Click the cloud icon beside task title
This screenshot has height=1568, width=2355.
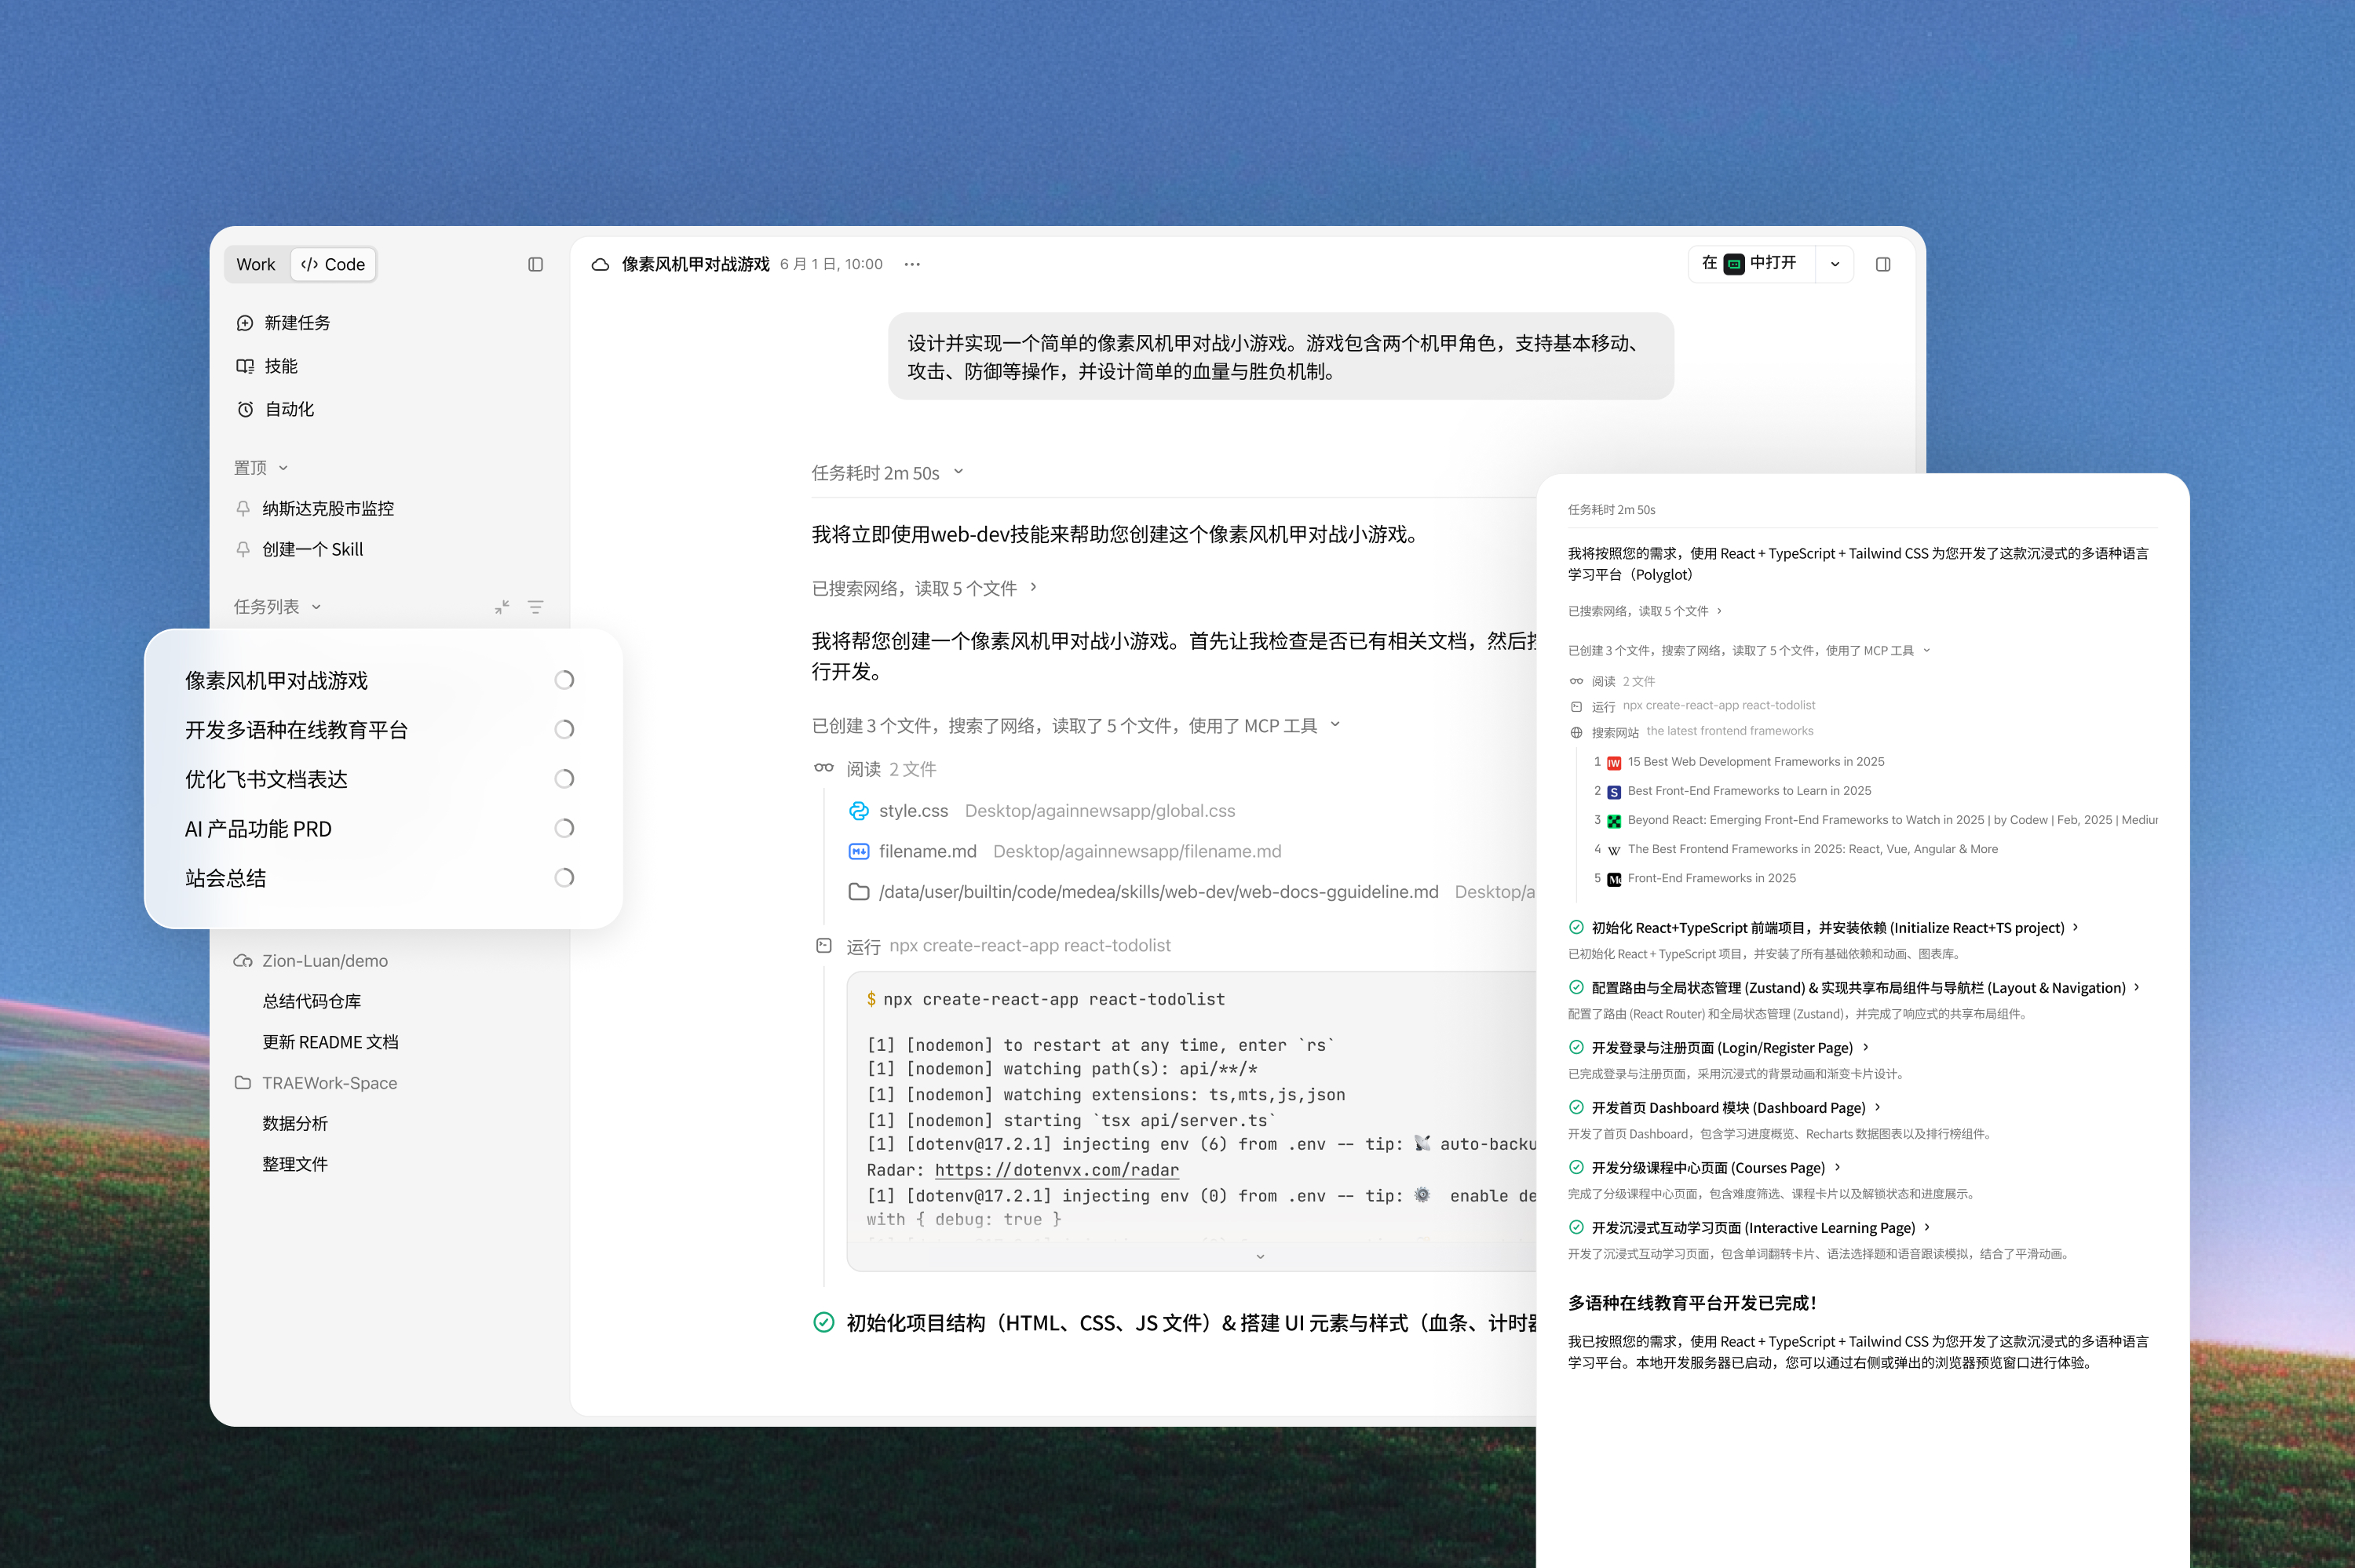(x=600, y=264)
